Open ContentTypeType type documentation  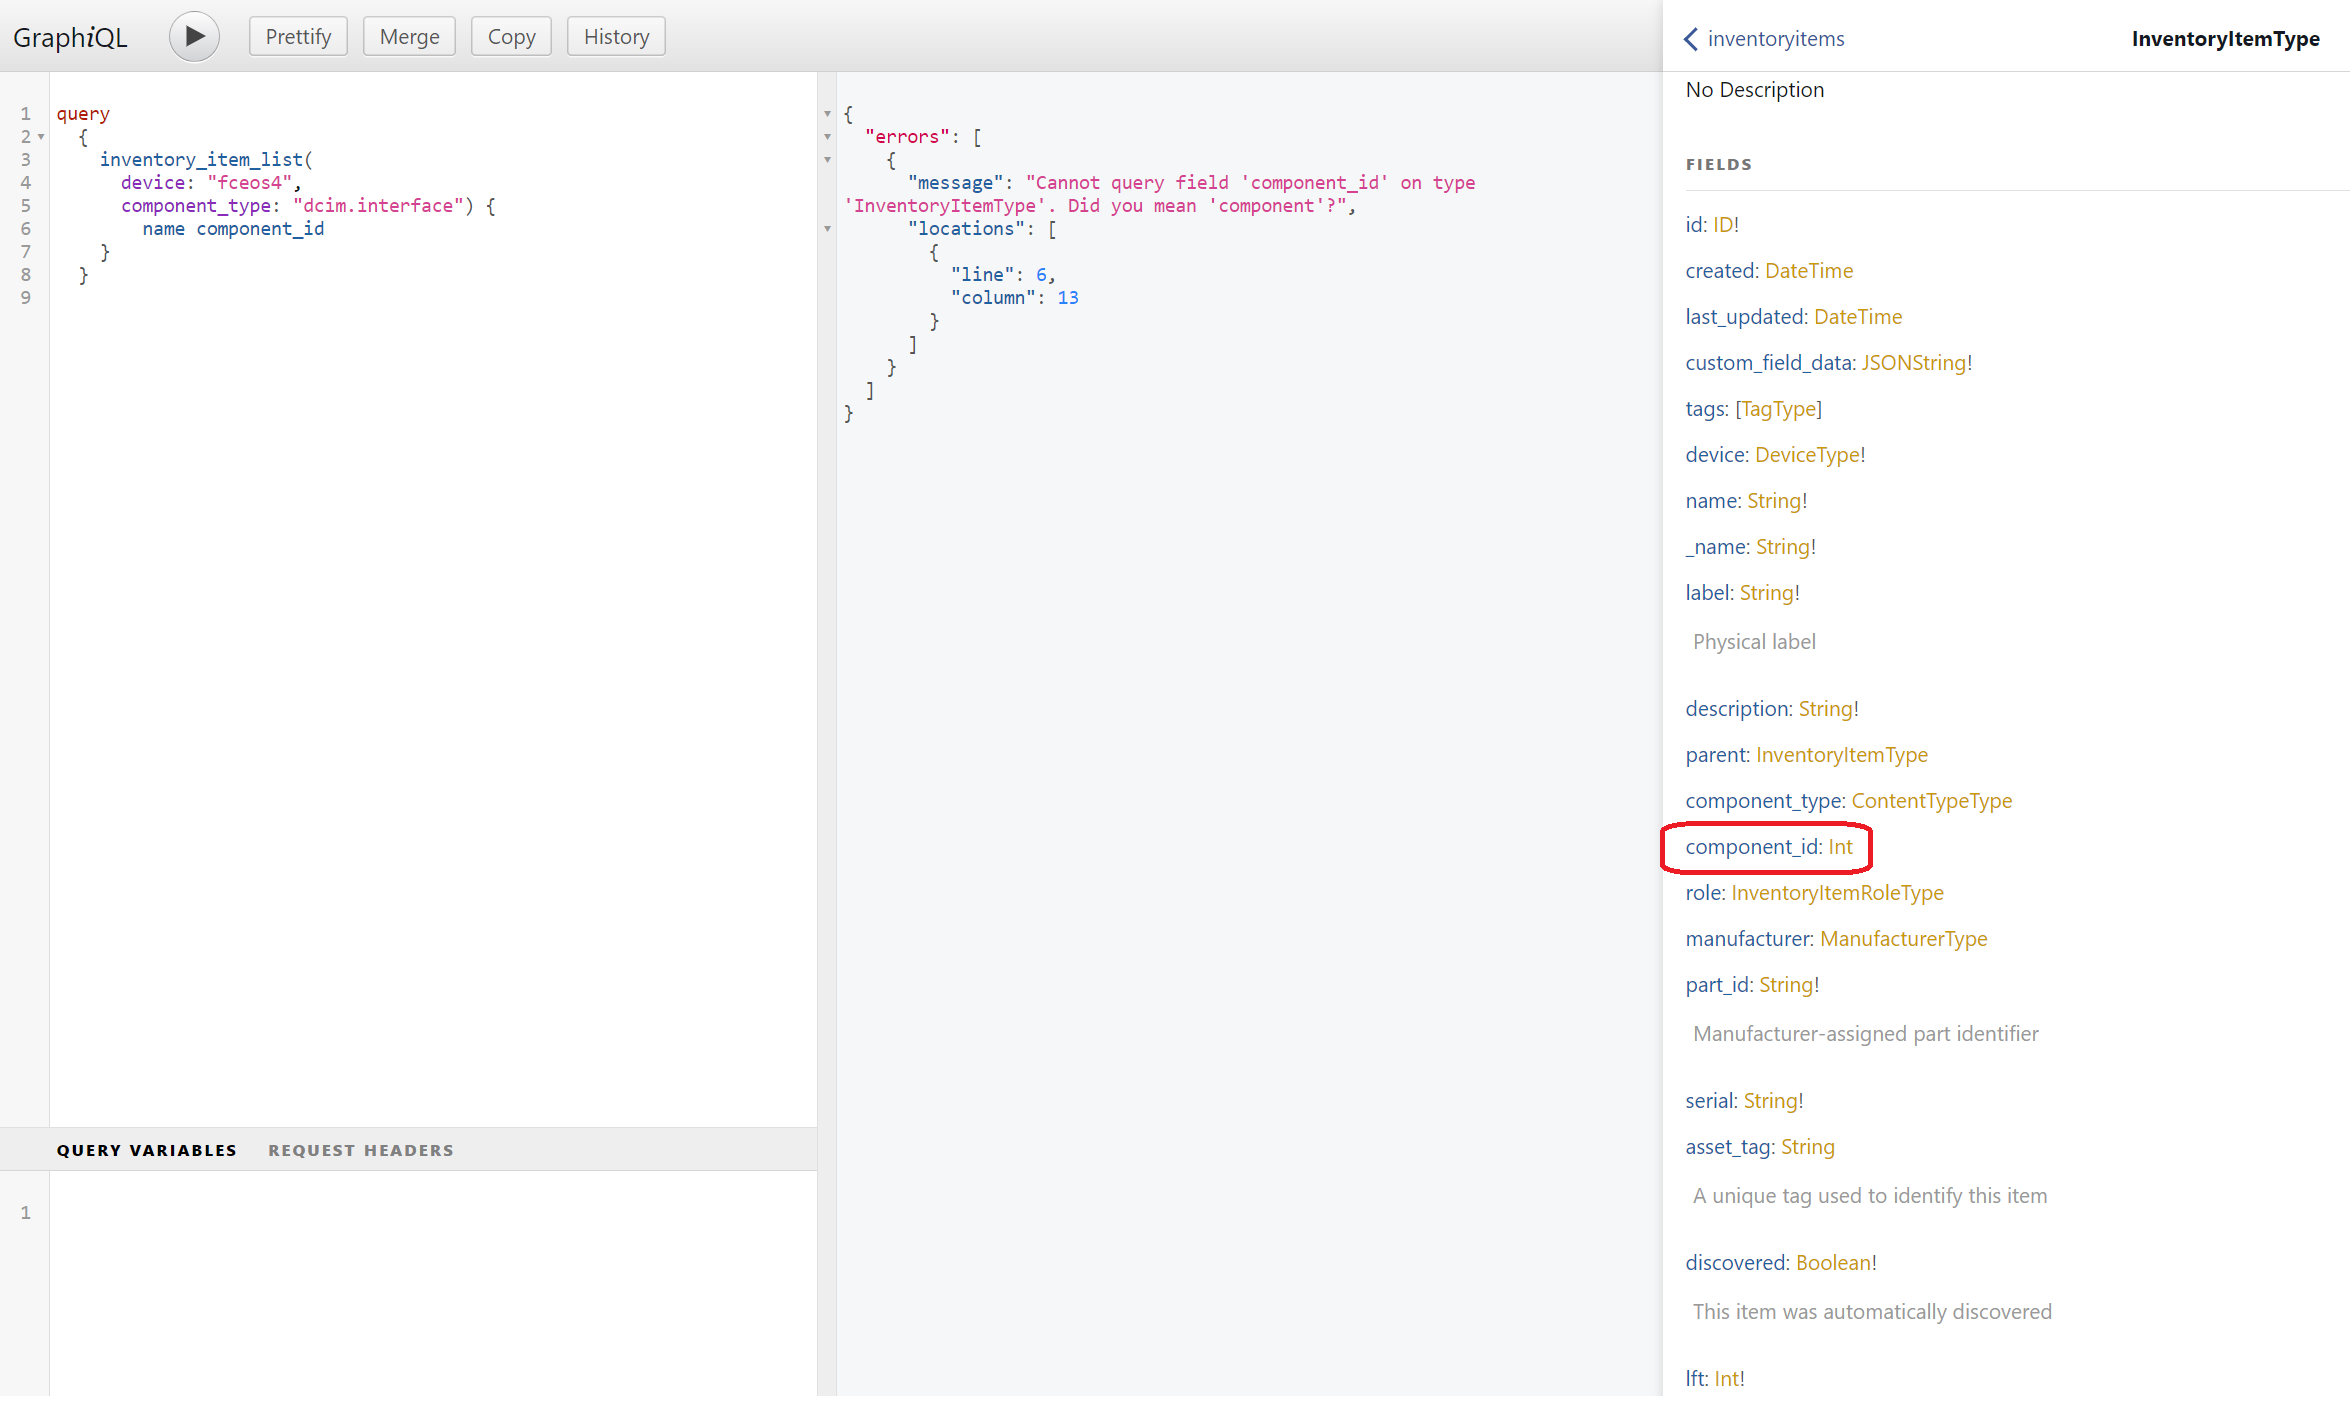tap(1931, 801)
